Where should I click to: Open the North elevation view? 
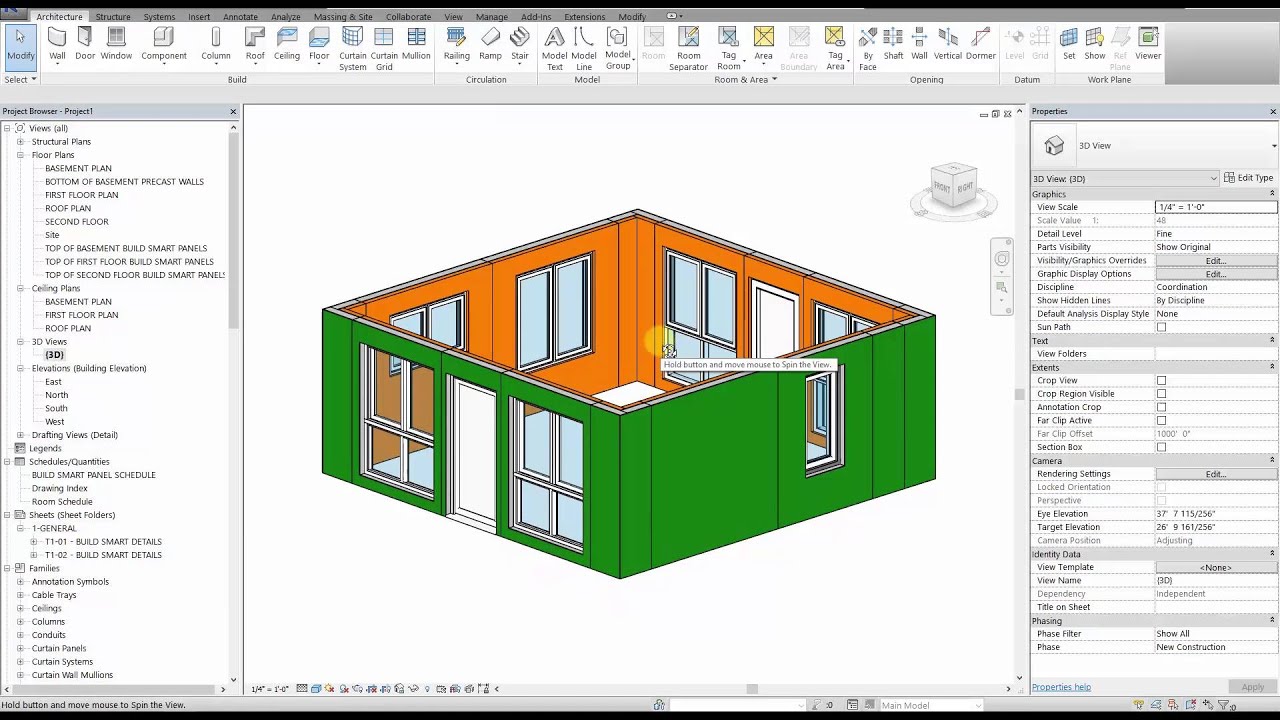pos(56,395)
